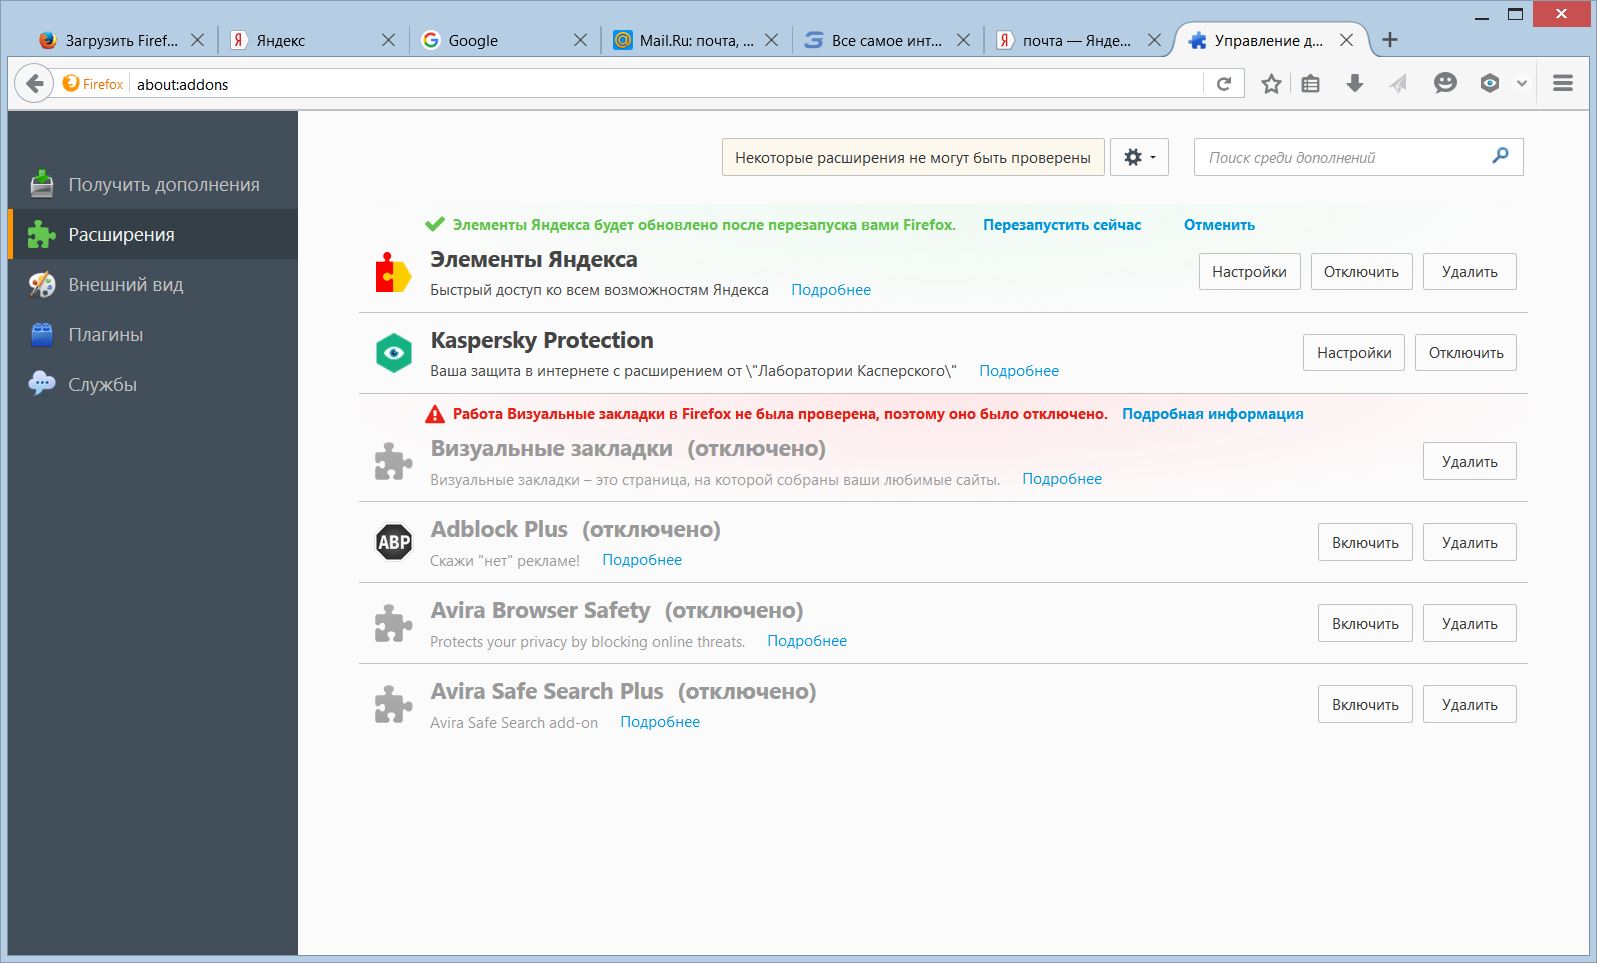Switch to the Яндекс tab
This screenshot has width=1597, height=963.
click(x=313, y=40)
